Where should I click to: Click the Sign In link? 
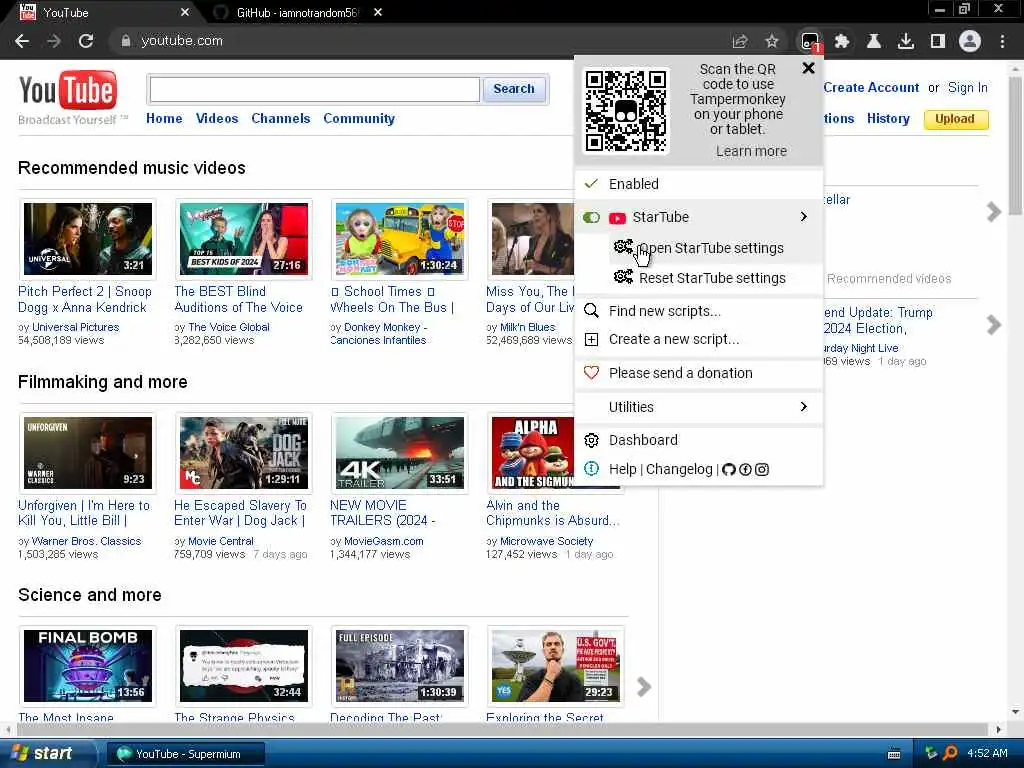(968, 88)
